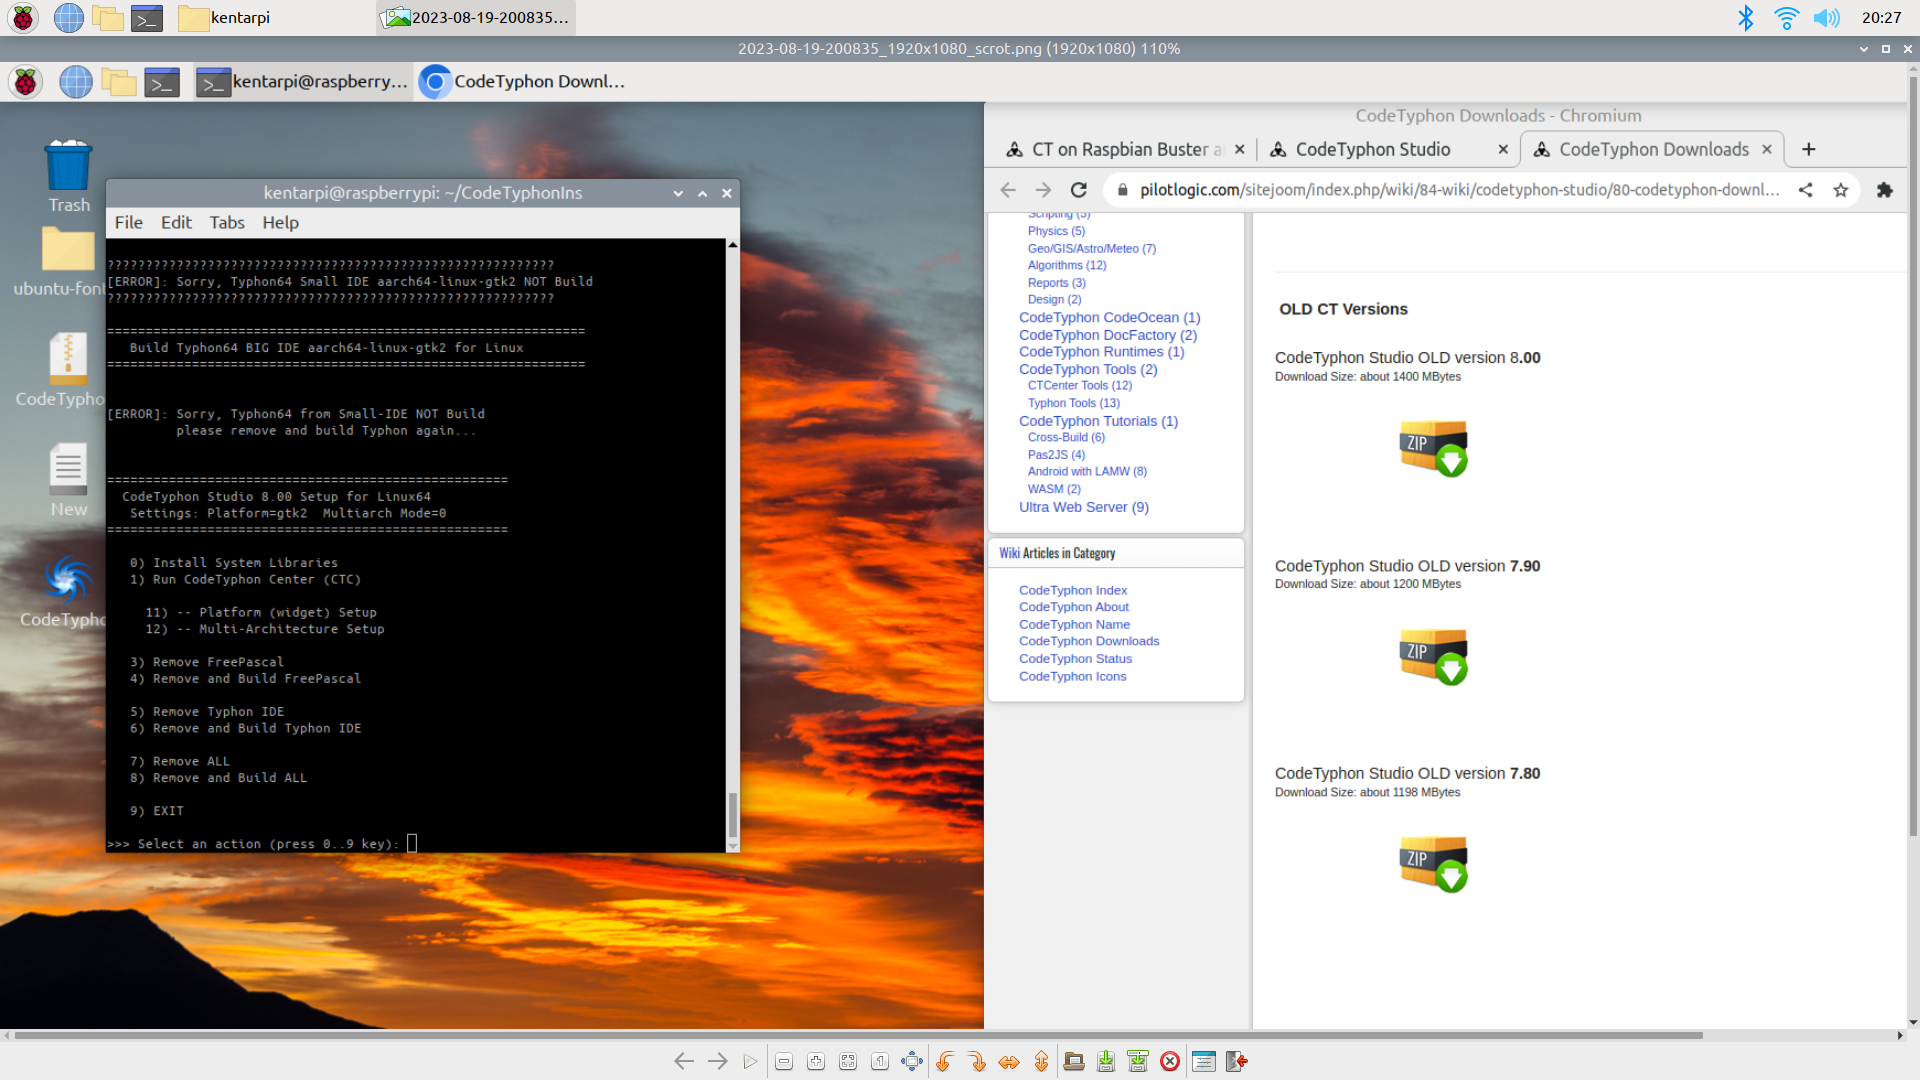Flip image horizontally
Screen dimensions: 1920x1080
click(1009, 1061)
